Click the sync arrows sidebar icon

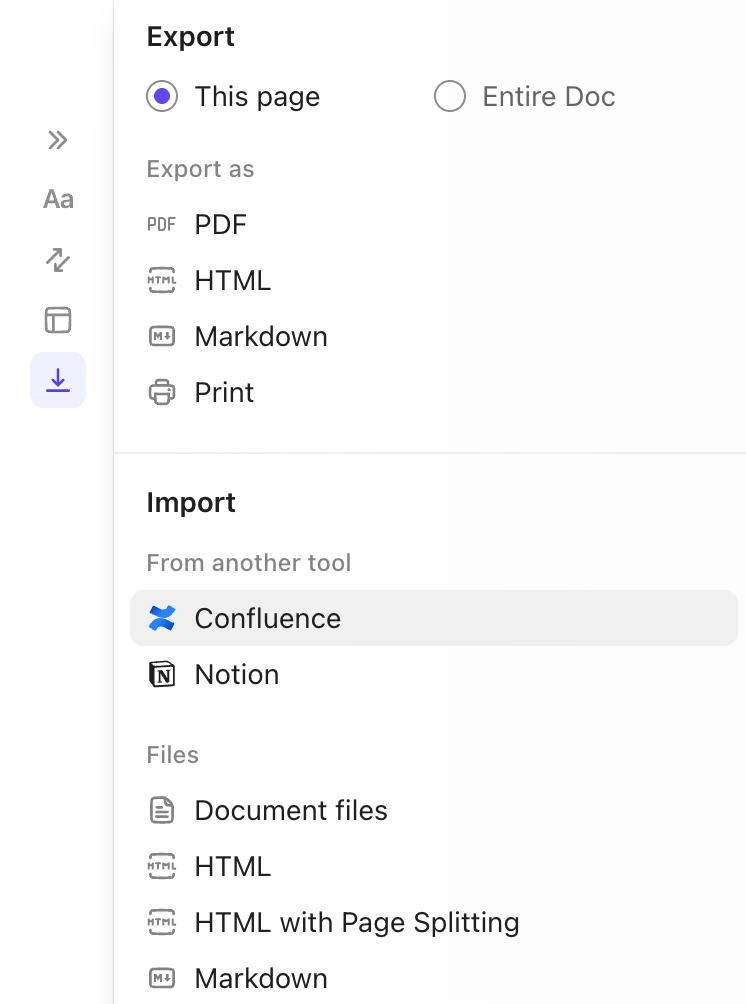tap(57, 260)
